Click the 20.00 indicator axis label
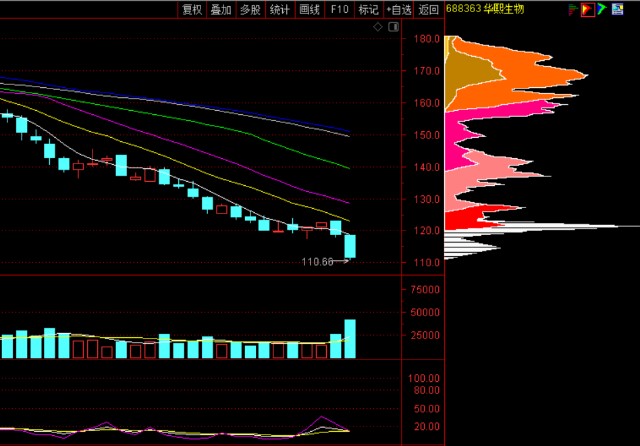This screenshot has height=446, width=640. 427,427
